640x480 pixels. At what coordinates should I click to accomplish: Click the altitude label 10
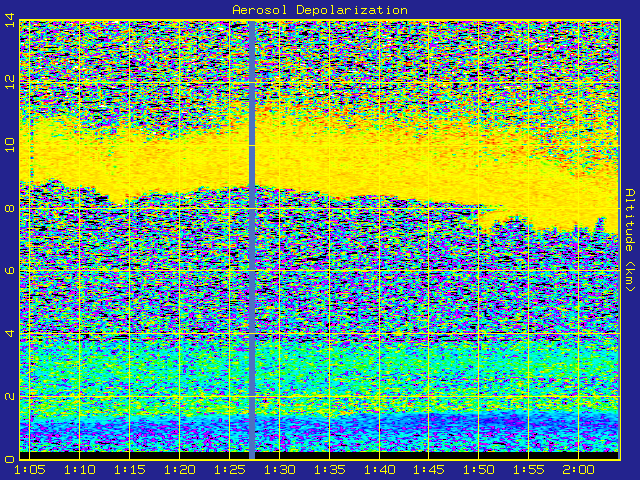[x=10, y=145]
